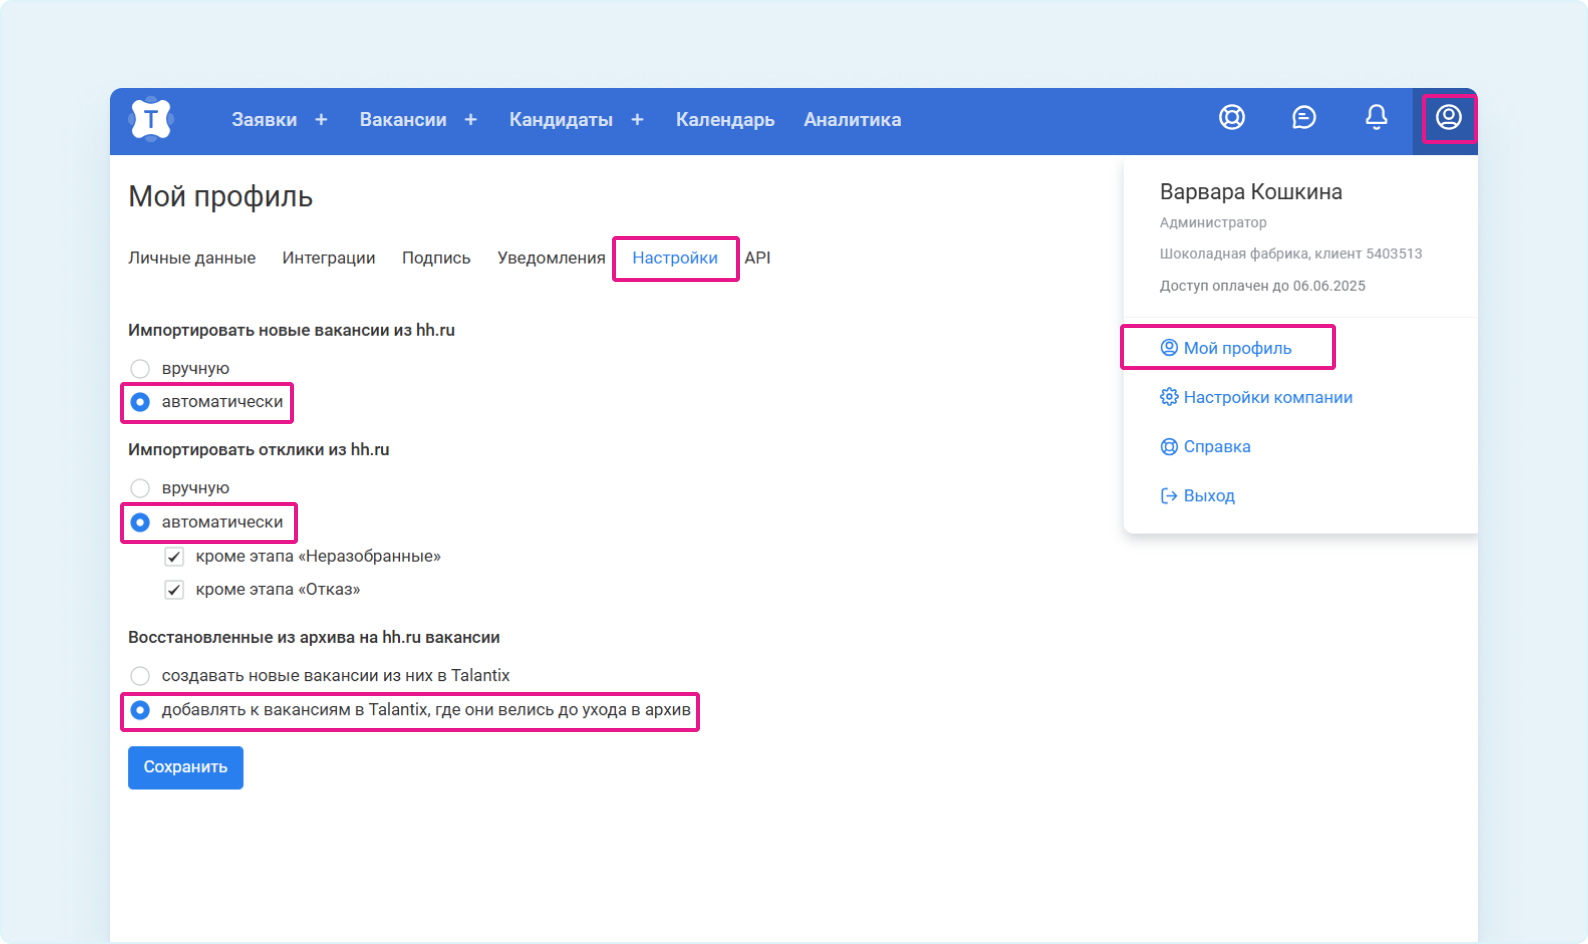Switch to the Уведомления tab
1588x944 pixels.
pos(551,258)
